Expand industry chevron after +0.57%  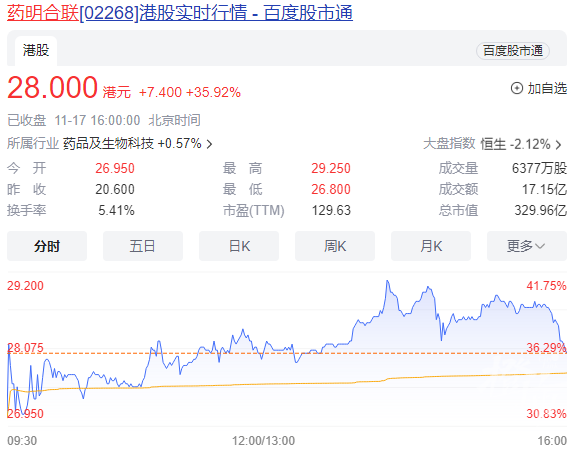[209, 144]
